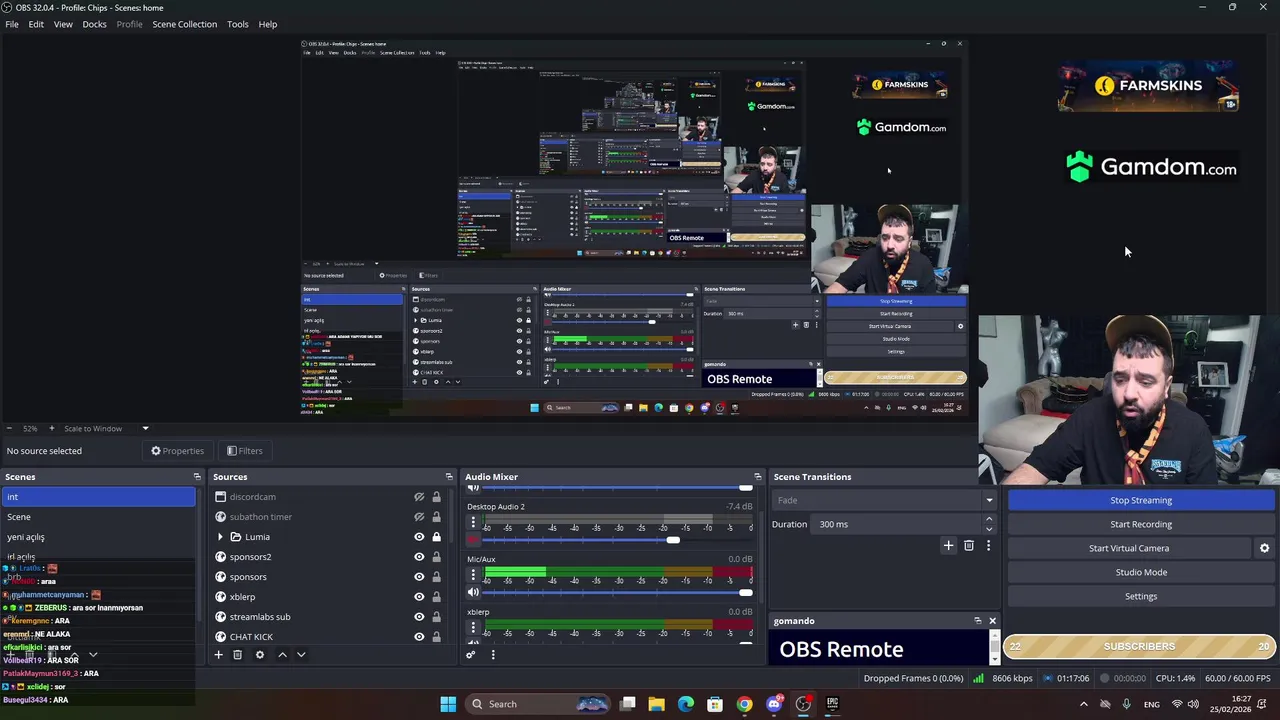Screen dimensions: 1280x720
Task: Open the Tools menu
Action: [x=237, y=24]
